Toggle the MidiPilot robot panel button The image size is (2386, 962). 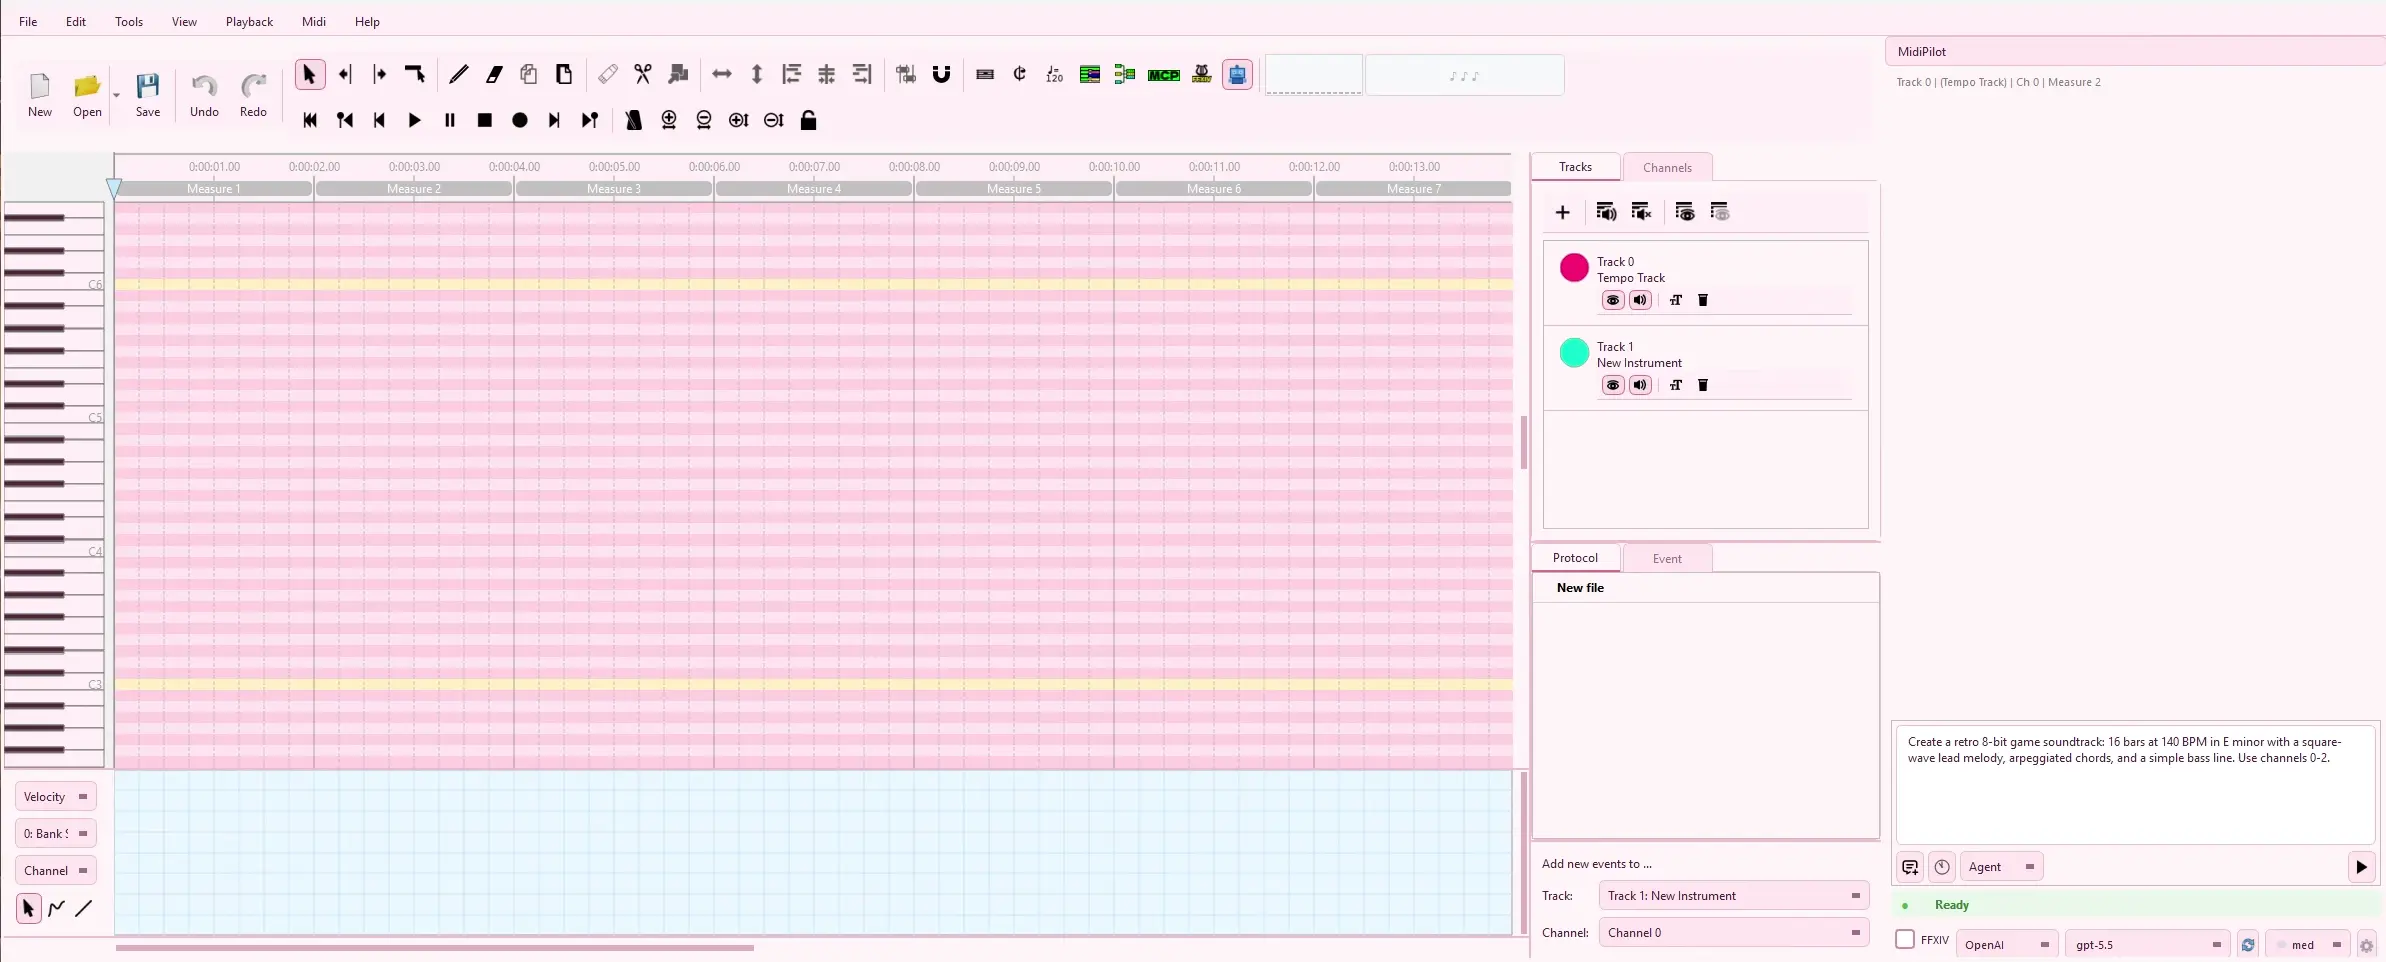[1237, 74]
